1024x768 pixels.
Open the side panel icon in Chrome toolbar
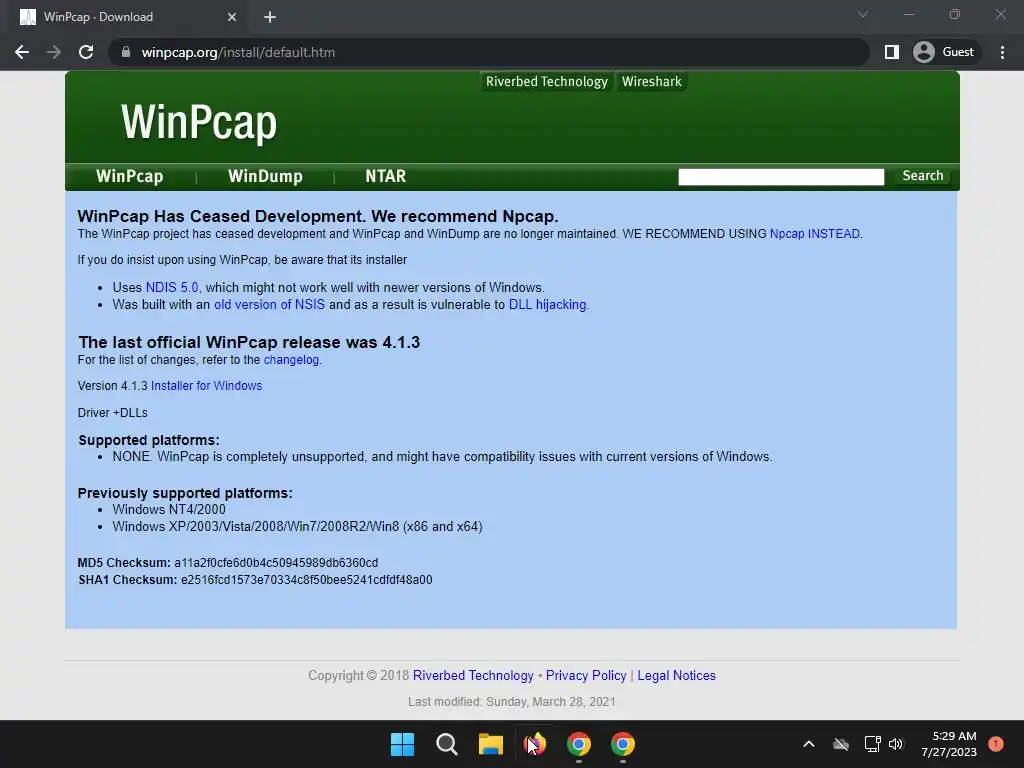891,52
